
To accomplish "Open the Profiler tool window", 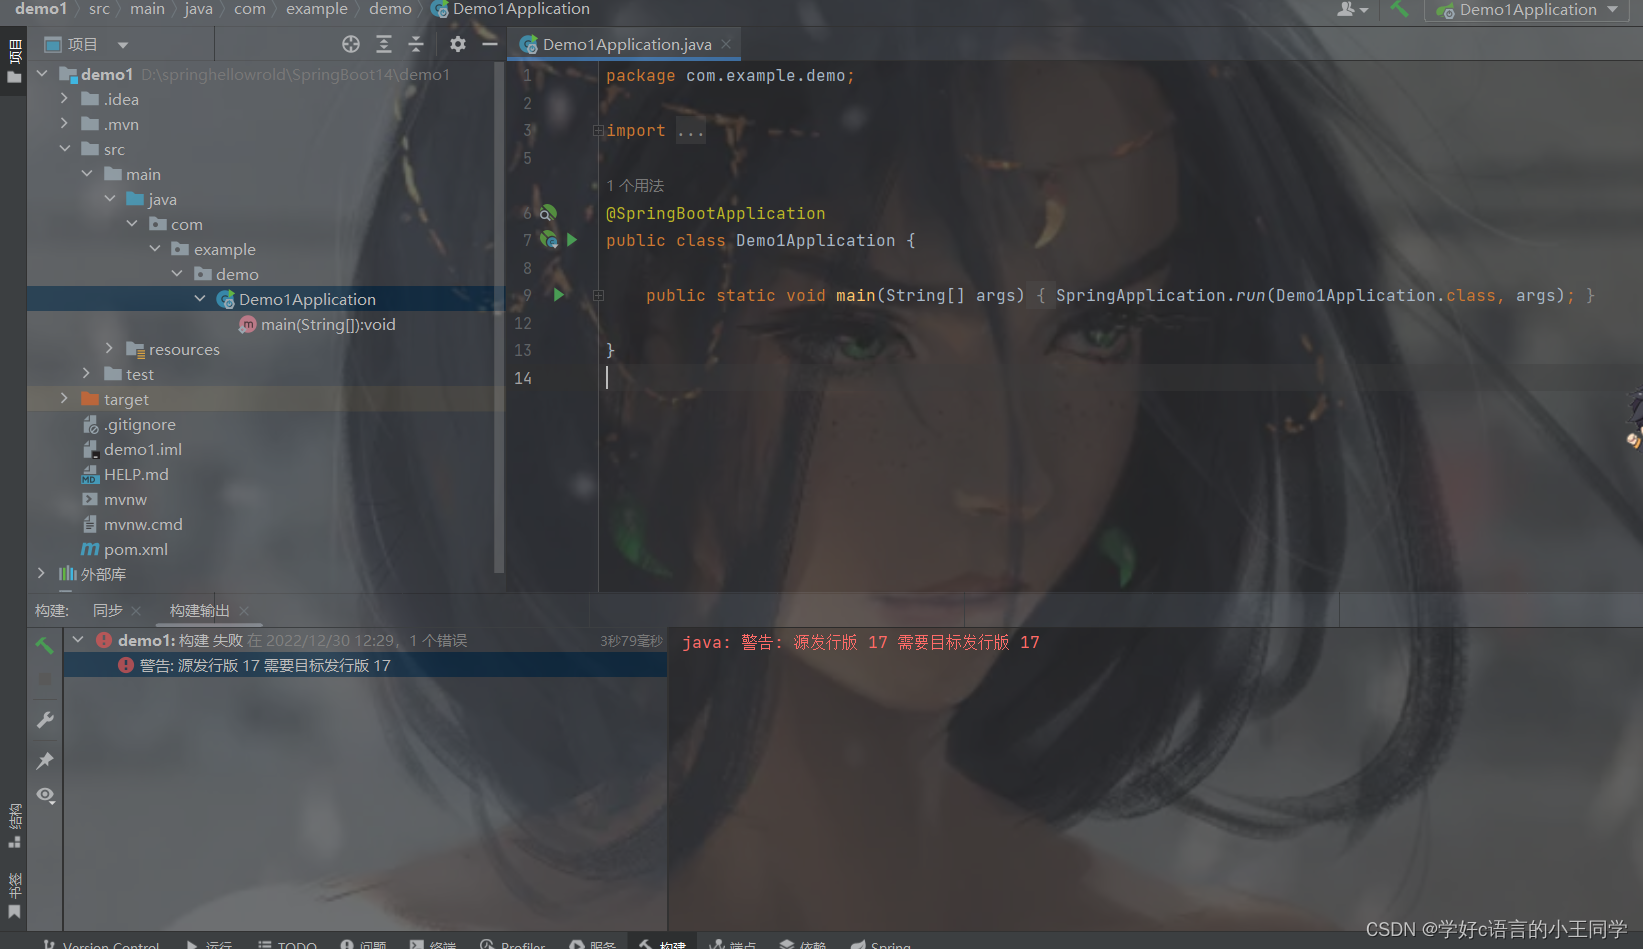I will [513, 943].
